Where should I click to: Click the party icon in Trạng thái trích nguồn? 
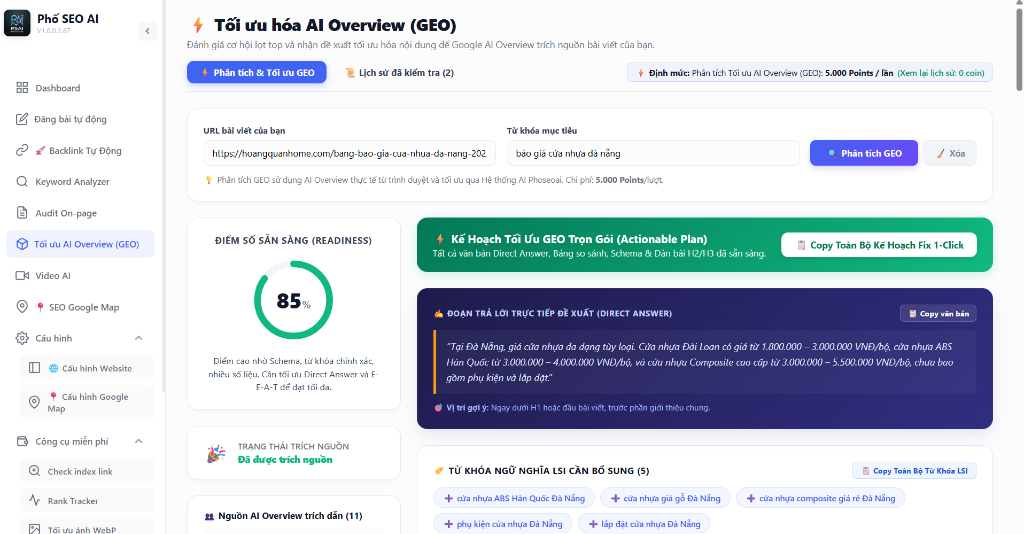(216, 453)
